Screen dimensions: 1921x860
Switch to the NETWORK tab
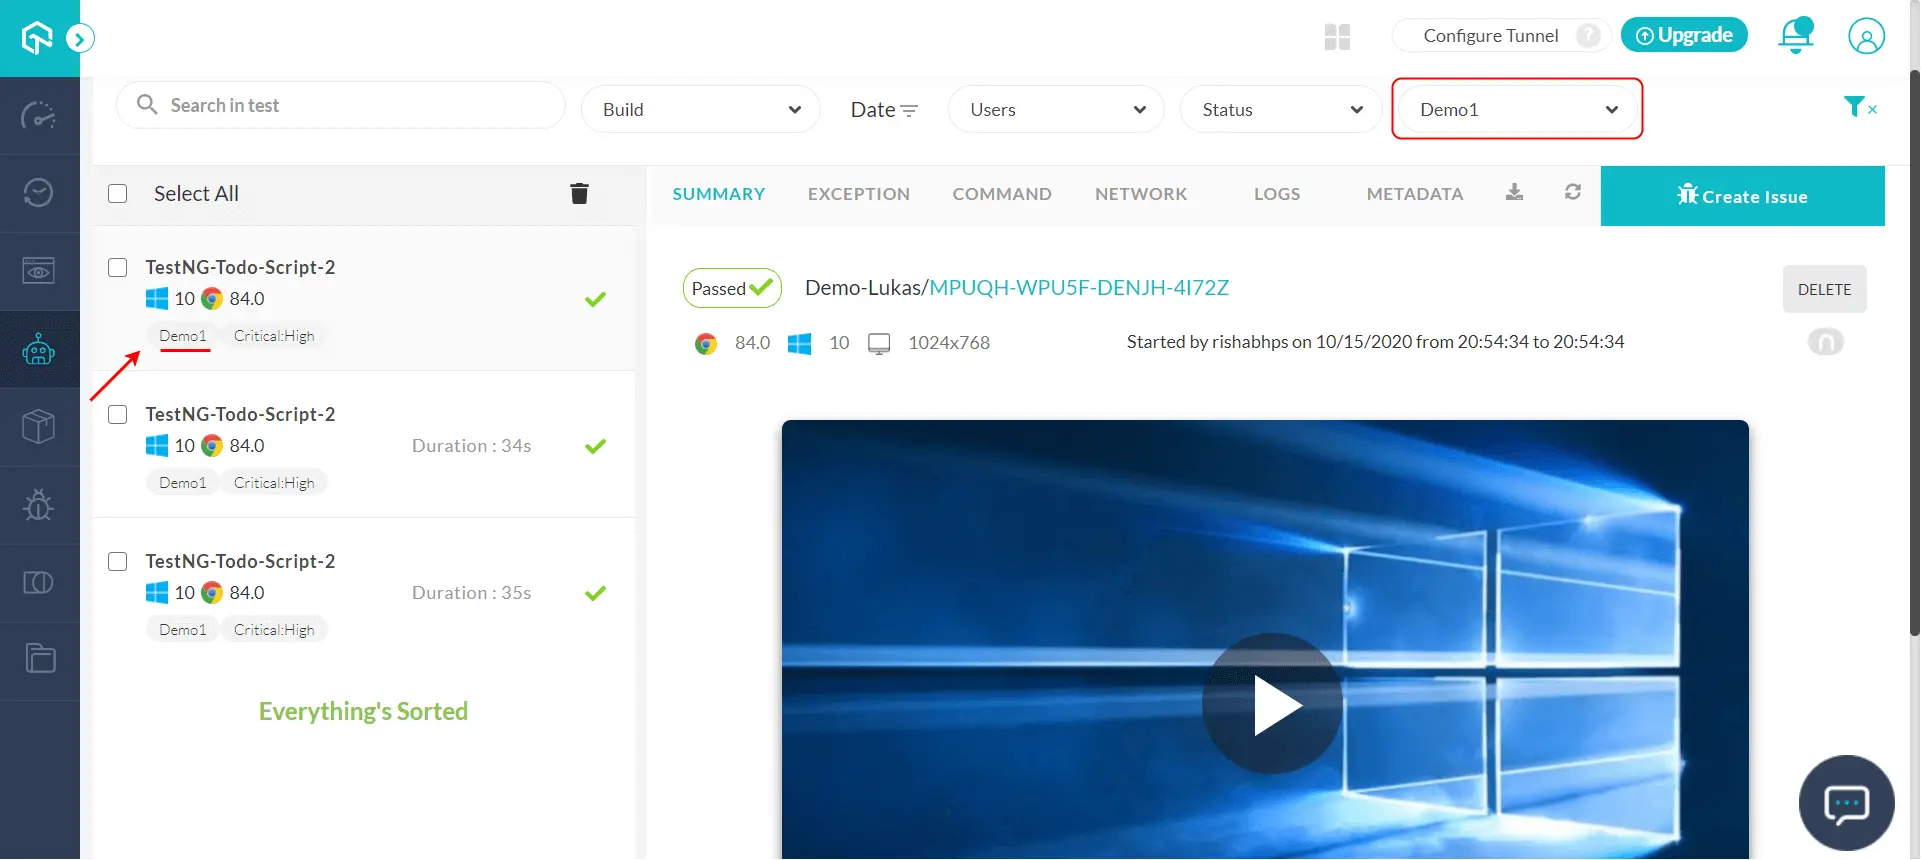click(1141, 194)
